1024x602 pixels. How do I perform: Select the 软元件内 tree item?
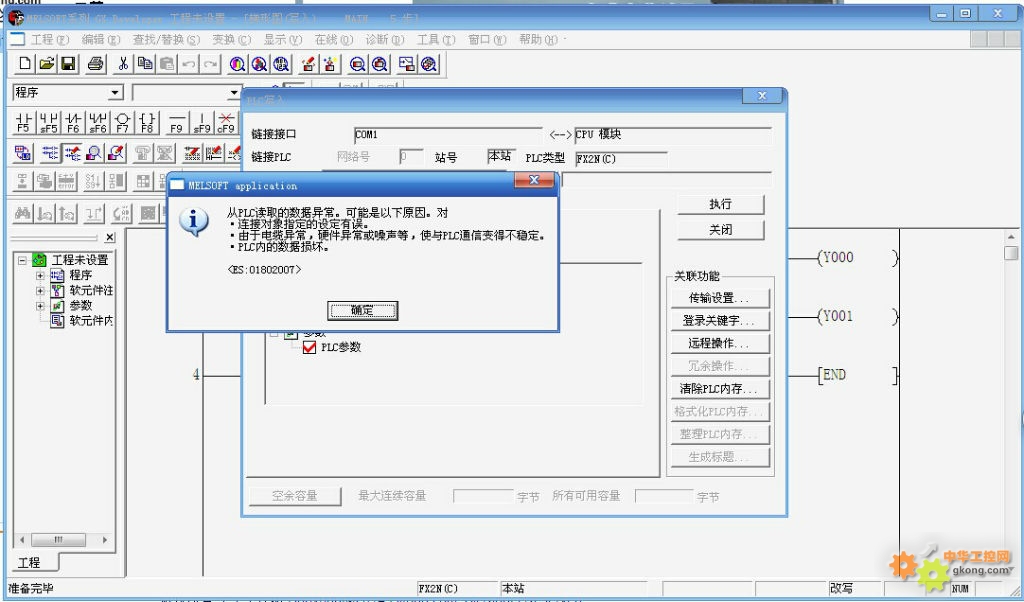point(91,321)
